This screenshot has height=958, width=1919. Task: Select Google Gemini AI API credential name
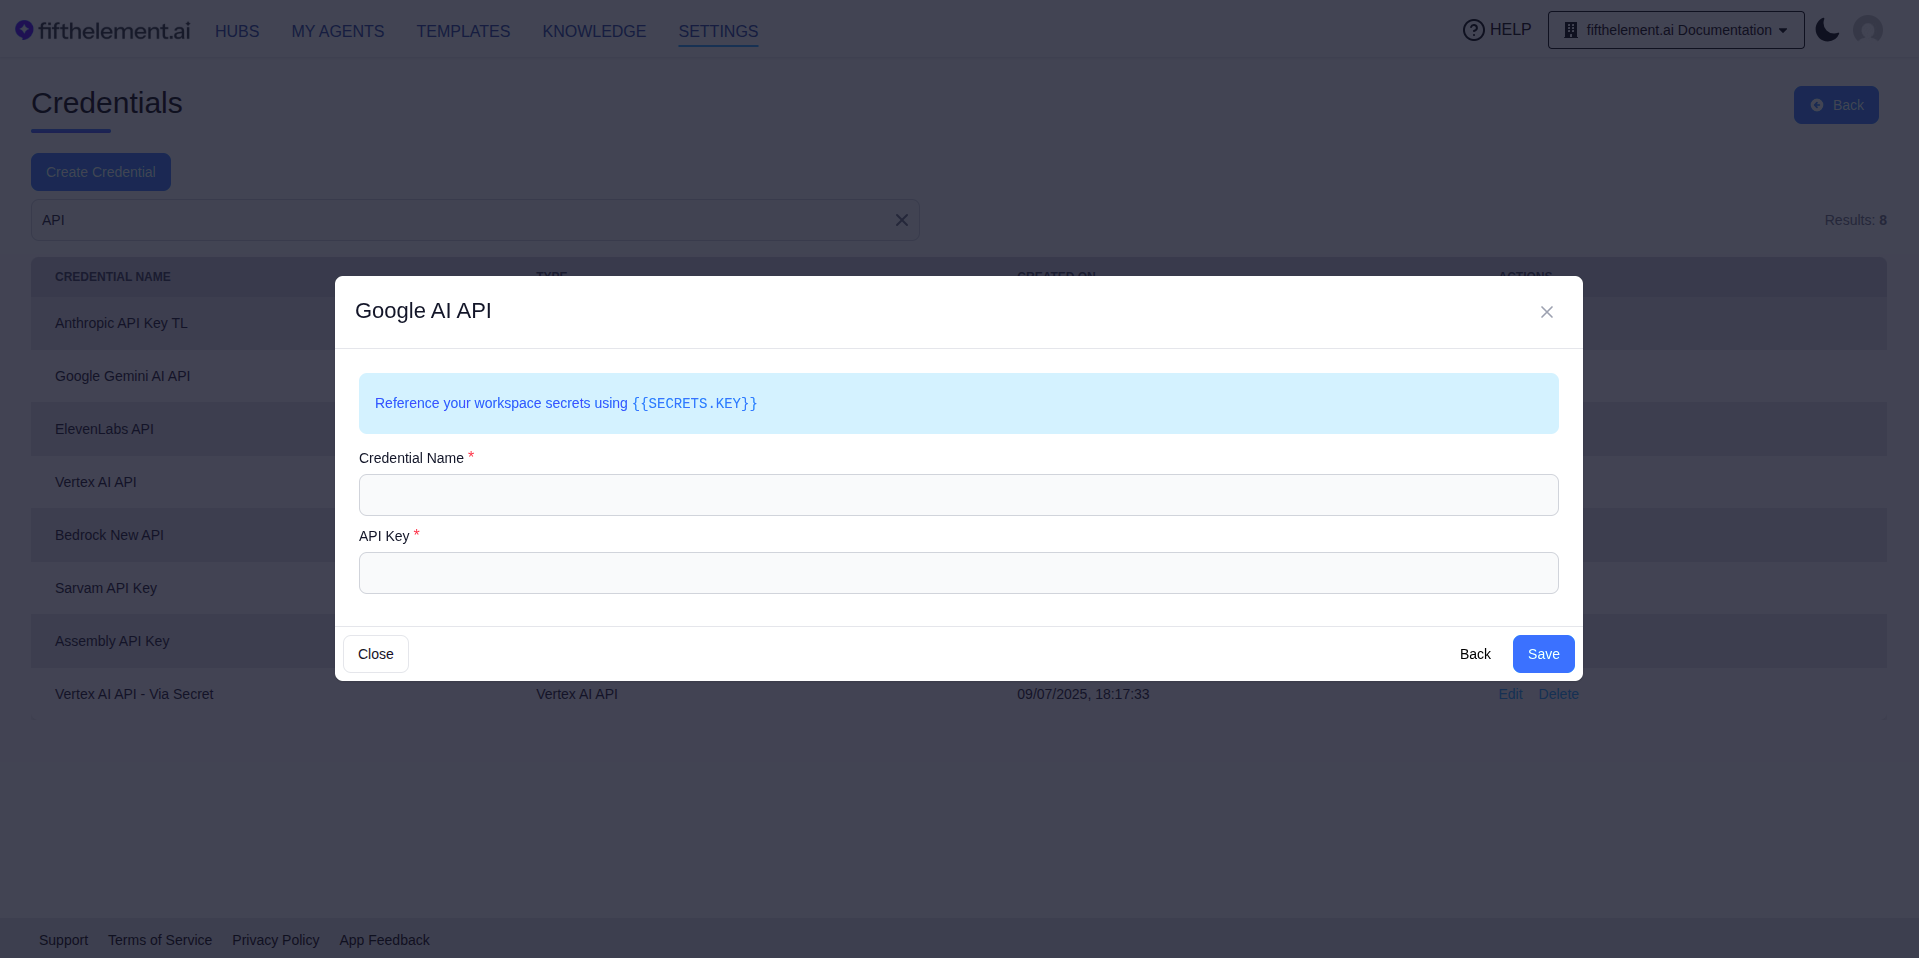[x=122, y=376]
